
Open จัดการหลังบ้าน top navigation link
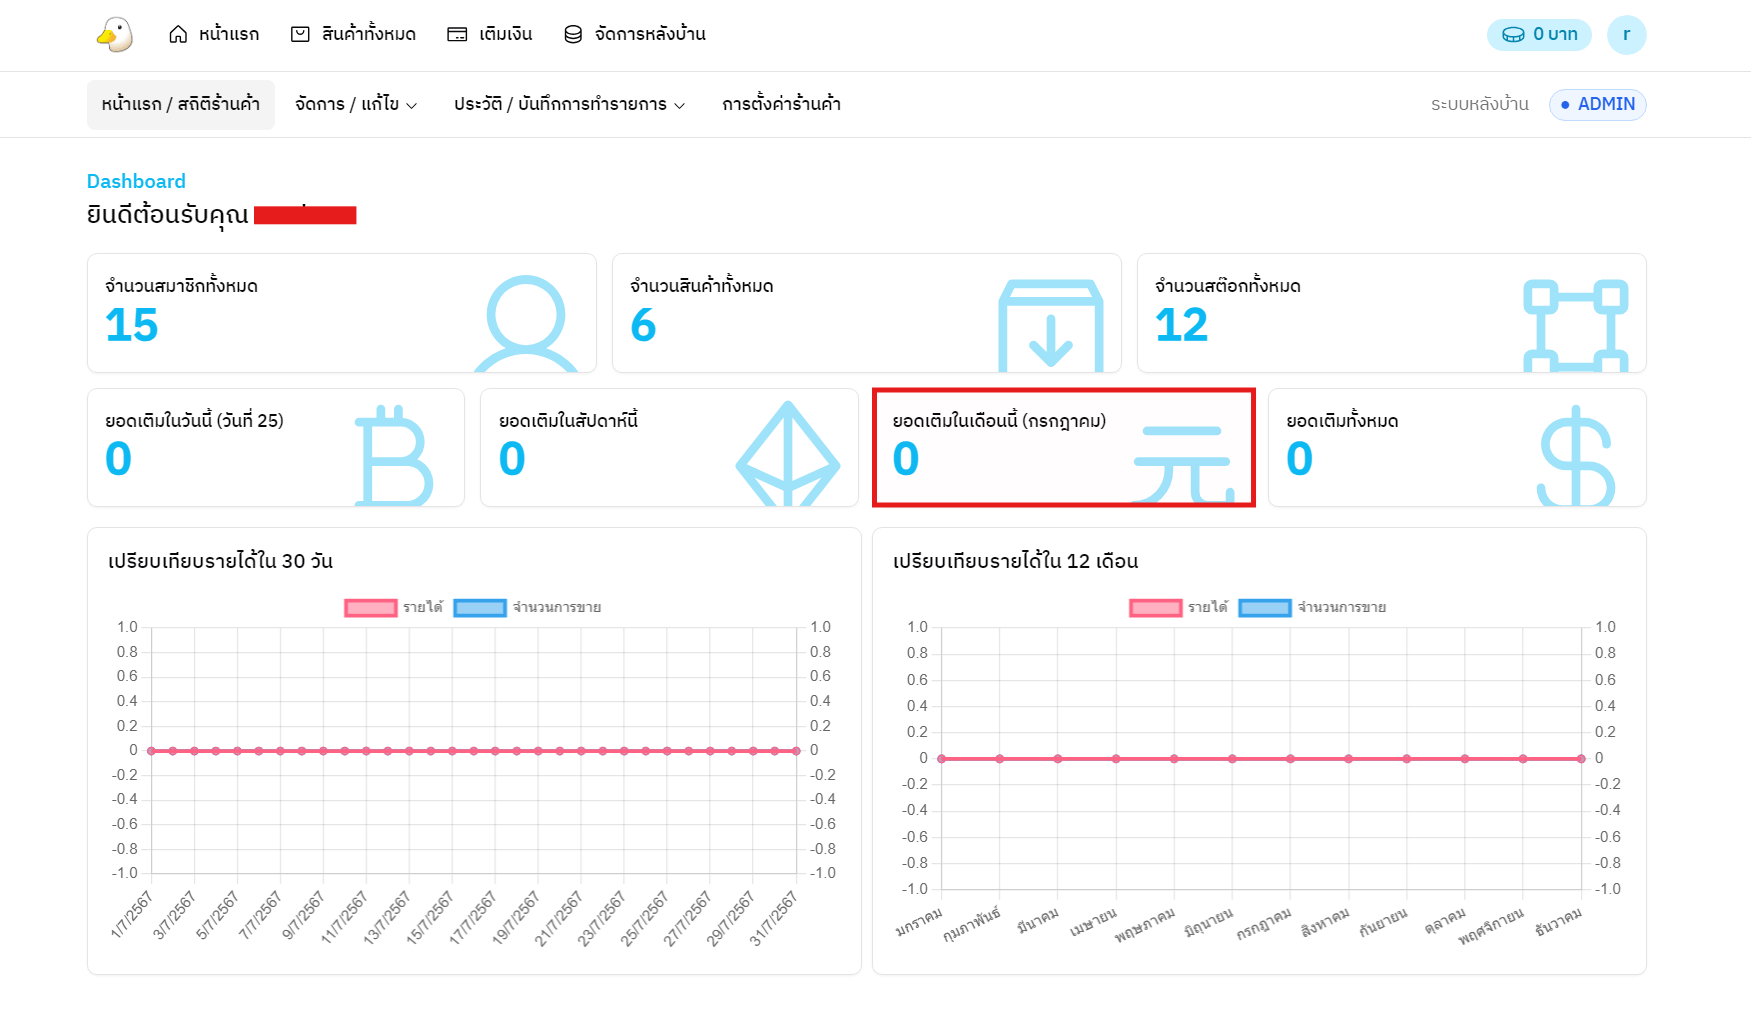[635, 34]
